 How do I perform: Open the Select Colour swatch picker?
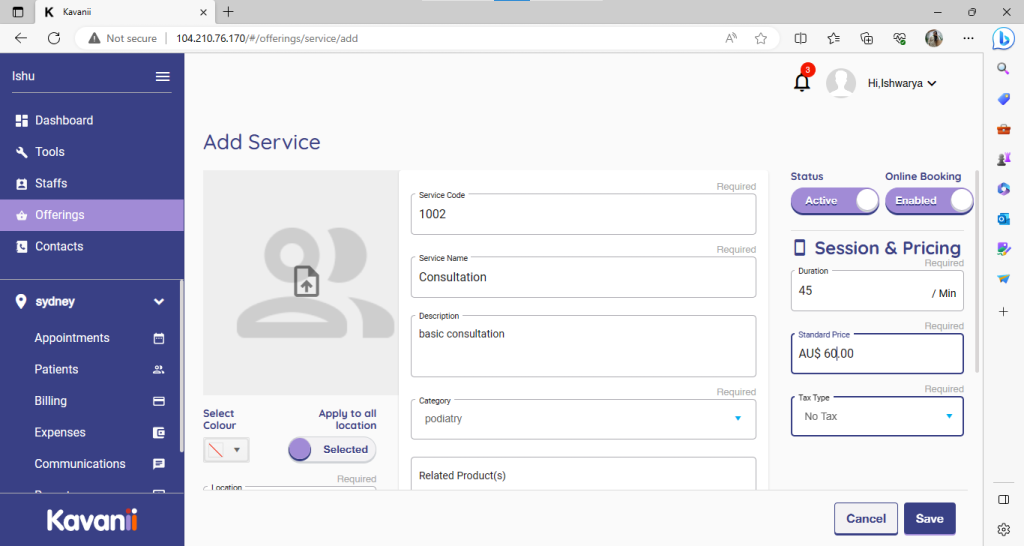tap(226, 450)
